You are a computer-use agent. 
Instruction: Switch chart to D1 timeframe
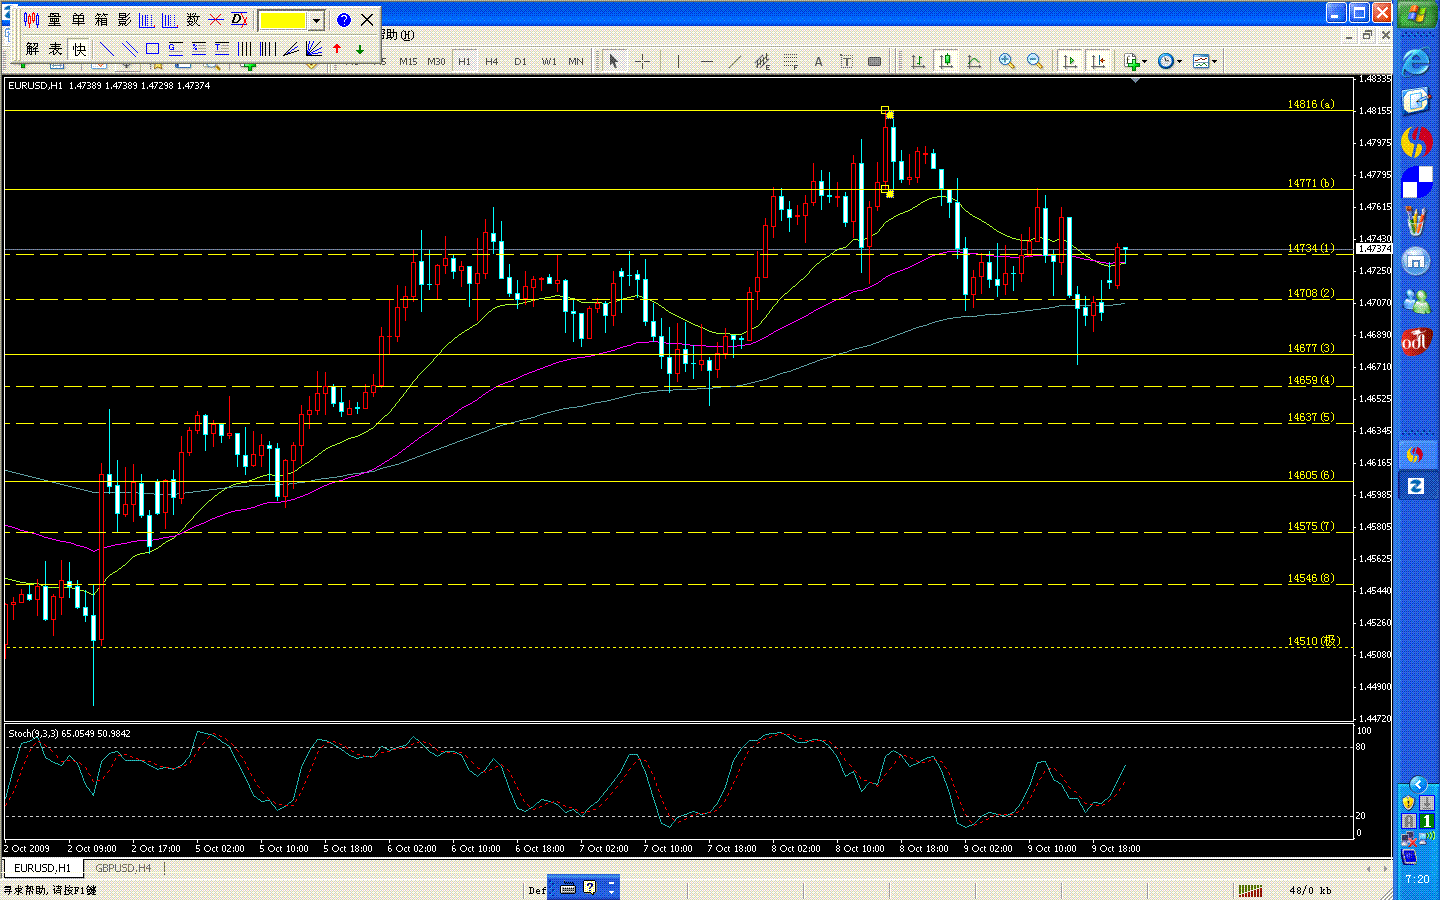pos(520,62)
